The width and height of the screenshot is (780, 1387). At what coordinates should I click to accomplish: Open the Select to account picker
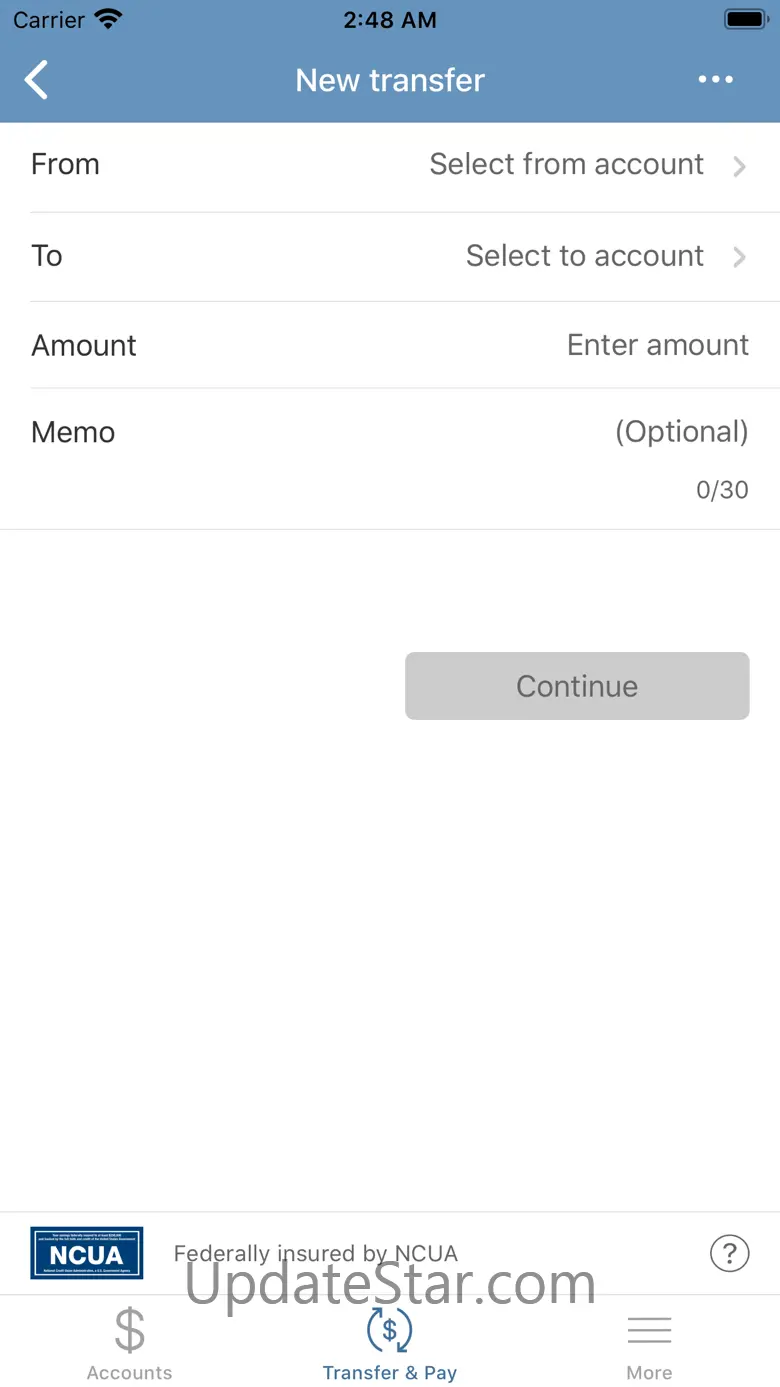[584, 256]
